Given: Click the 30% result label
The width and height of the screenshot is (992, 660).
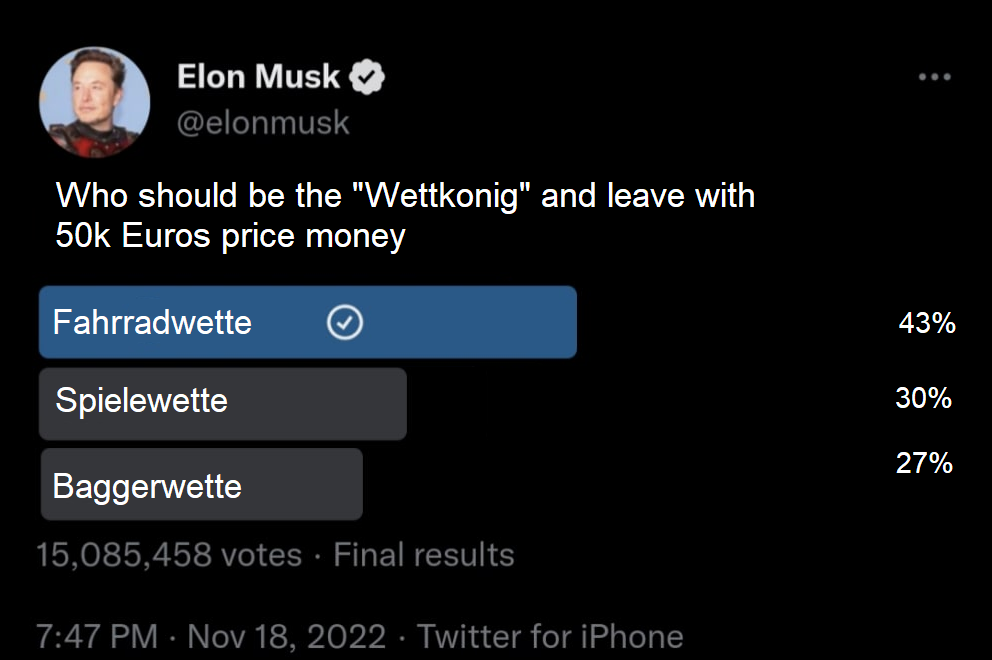Looking at the screenshot, I should (x=923, y=398).
